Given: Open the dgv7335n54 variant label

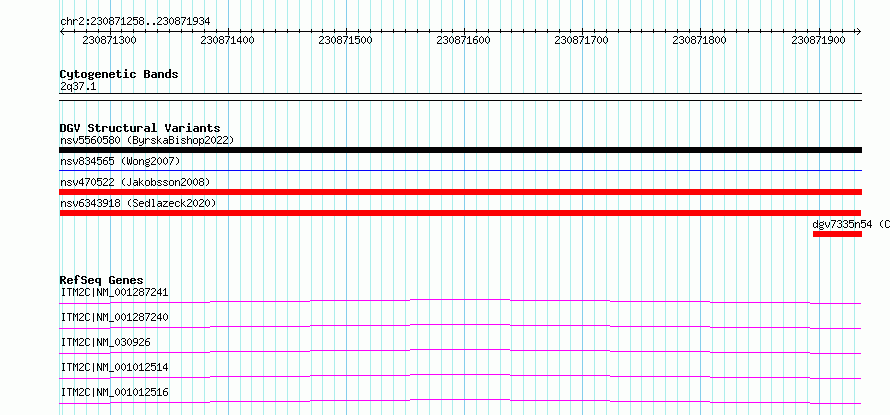Looking at the screenshot, I should 851,224.
